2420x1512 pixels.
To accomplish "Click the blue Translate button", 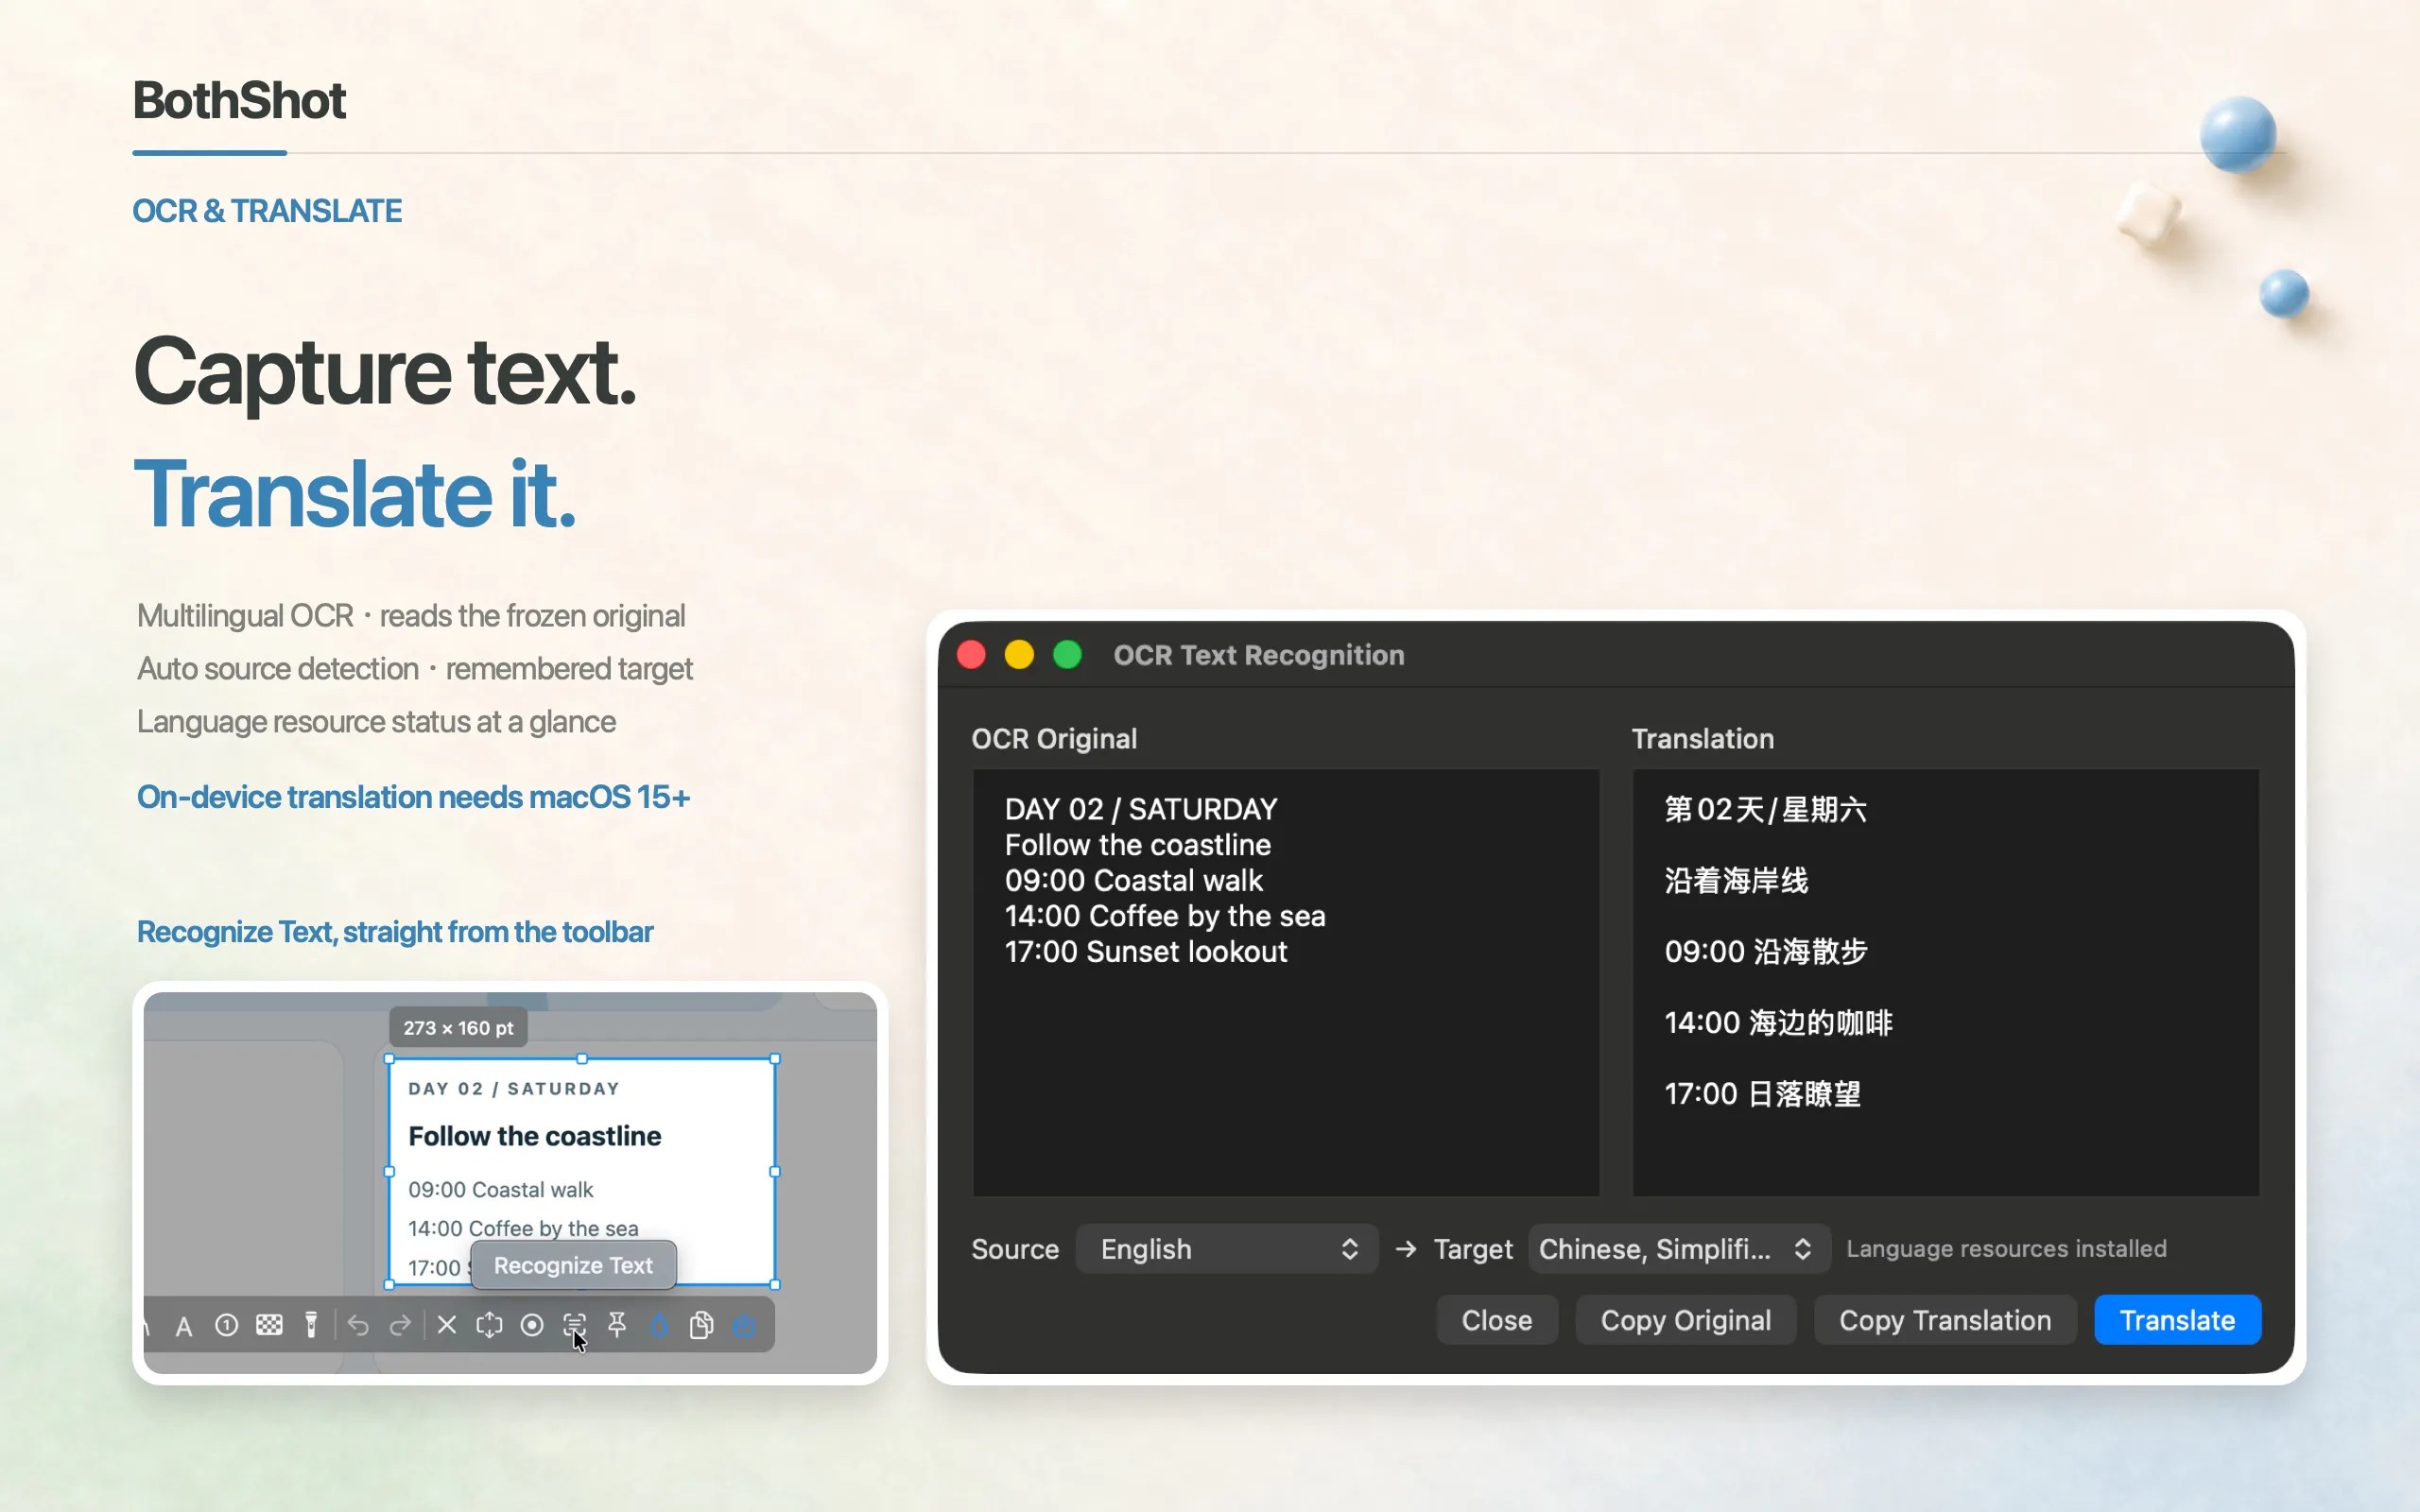I will 2177,1320.
